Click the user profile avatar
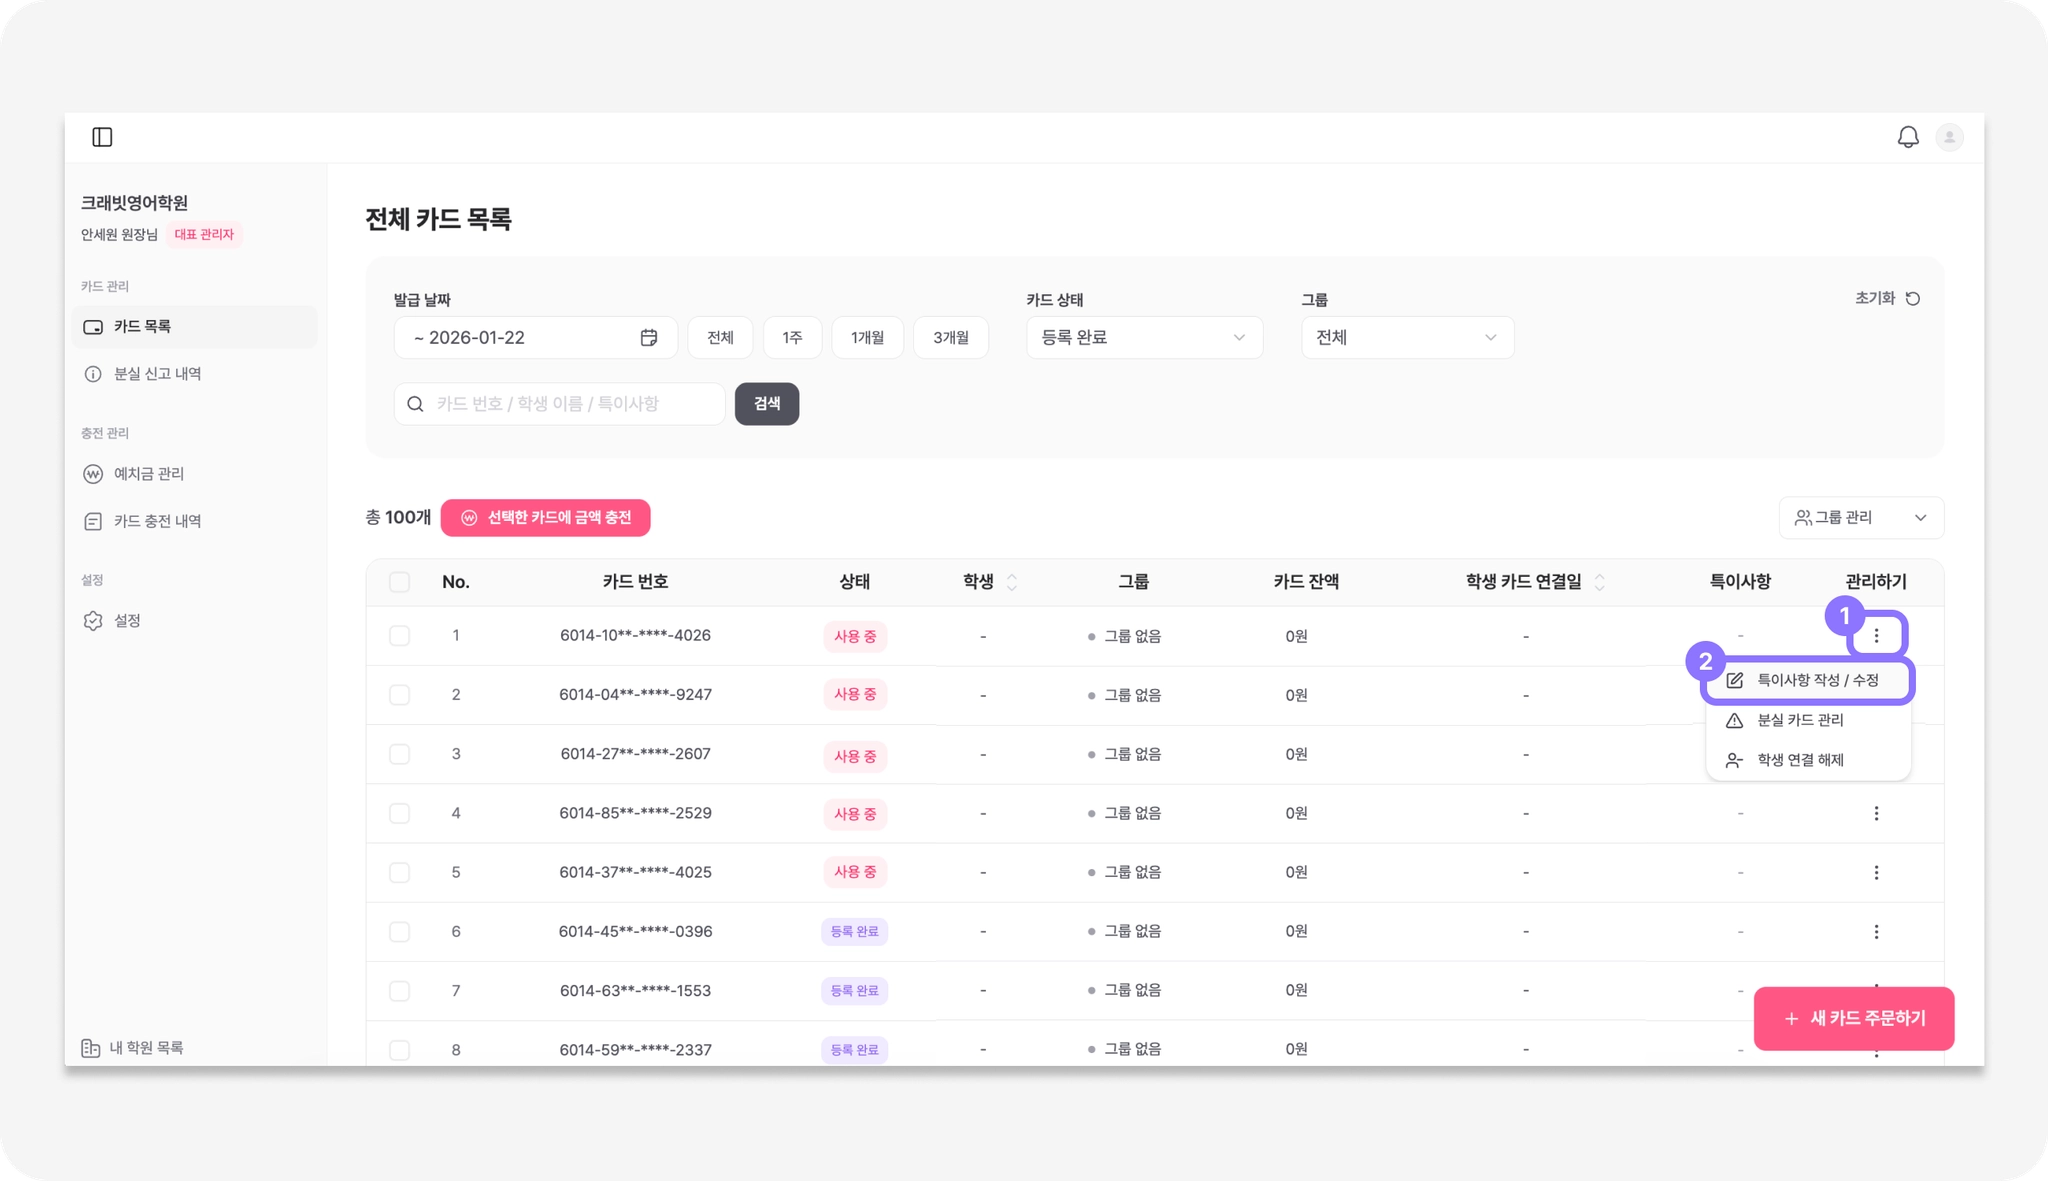2048x1181 pixels. pyautogui.click(x=1949, y=137)
